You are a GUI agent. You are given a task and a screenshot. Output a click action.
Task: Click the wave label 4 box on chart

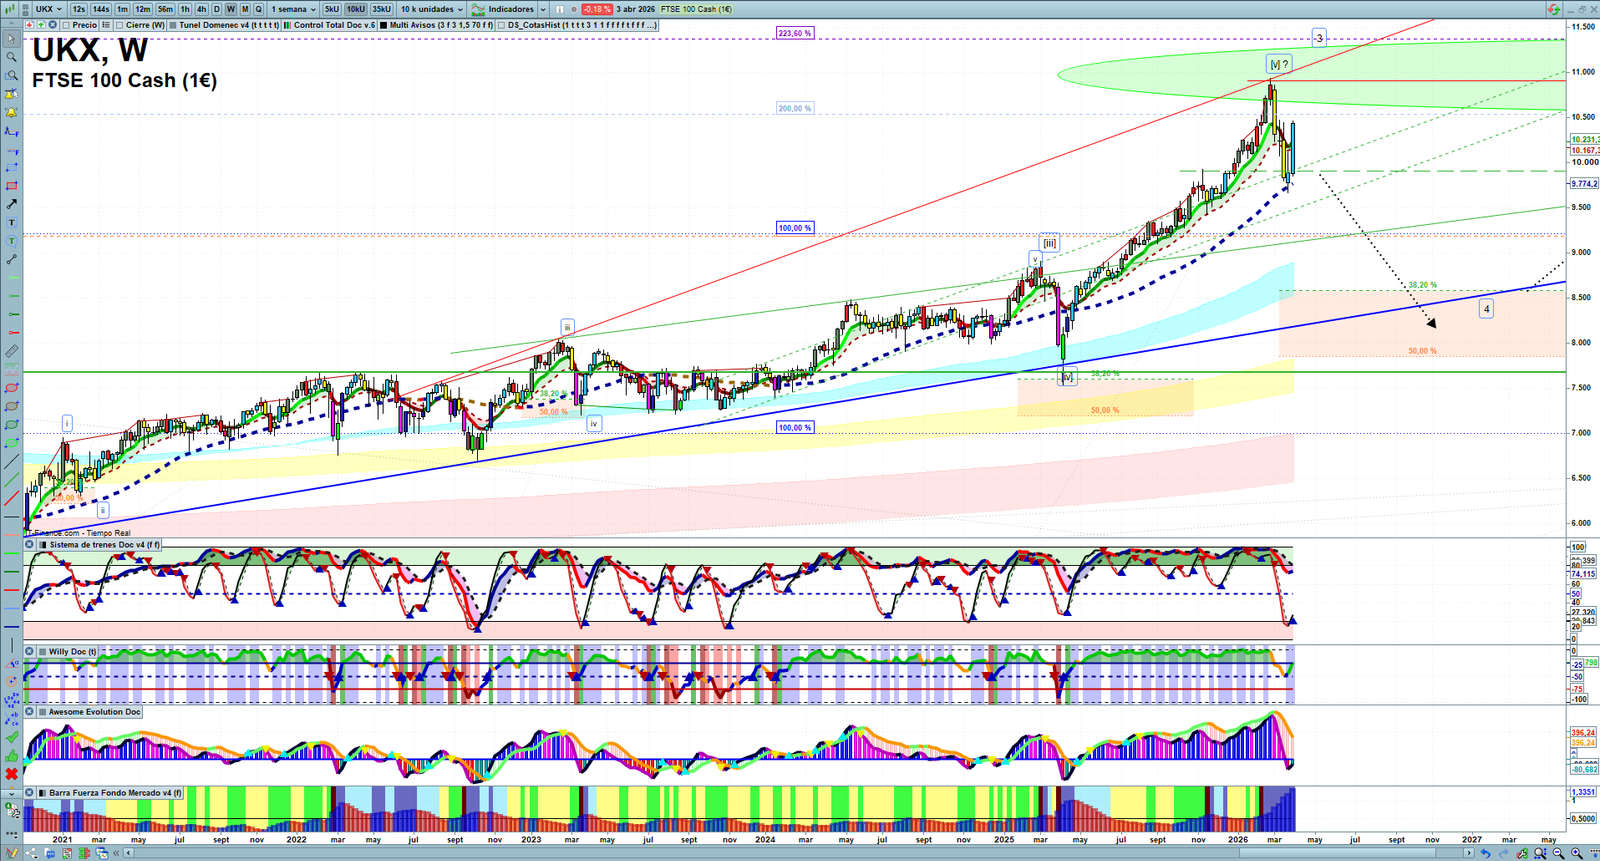click(x=1486, y=309)
